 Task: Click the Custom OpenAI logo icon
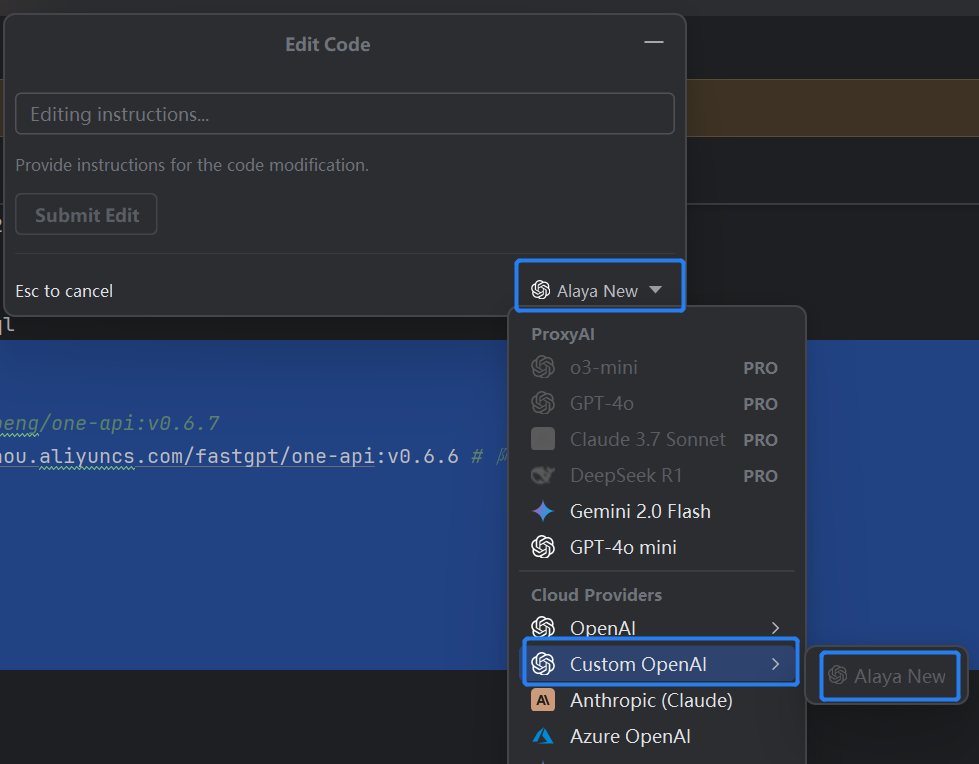tap(543, 664)
